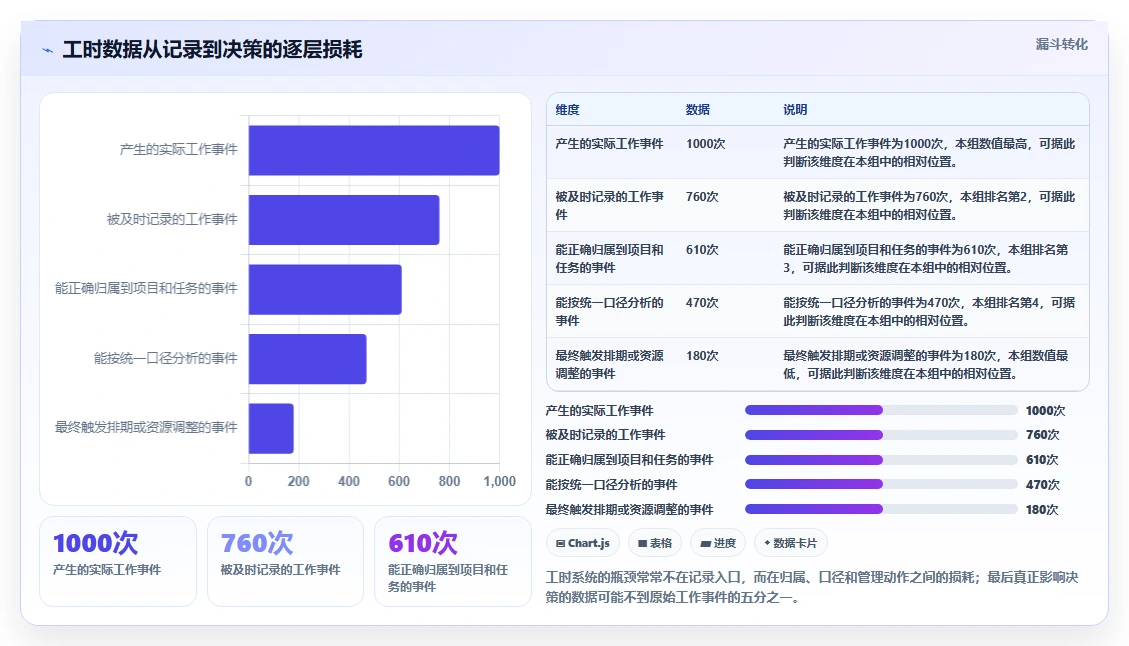Click the progress bar showing 180次

tap(881, 509)
